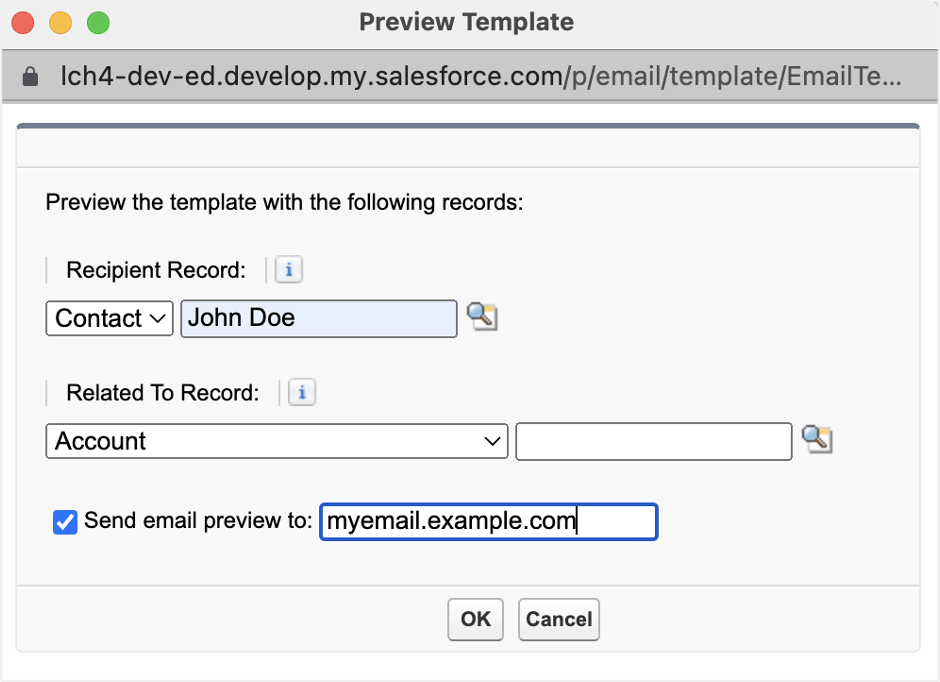This screenshot has width=940, height=682.
Task: Click the info icon beside Recipient Record
Action: point(288,270)
